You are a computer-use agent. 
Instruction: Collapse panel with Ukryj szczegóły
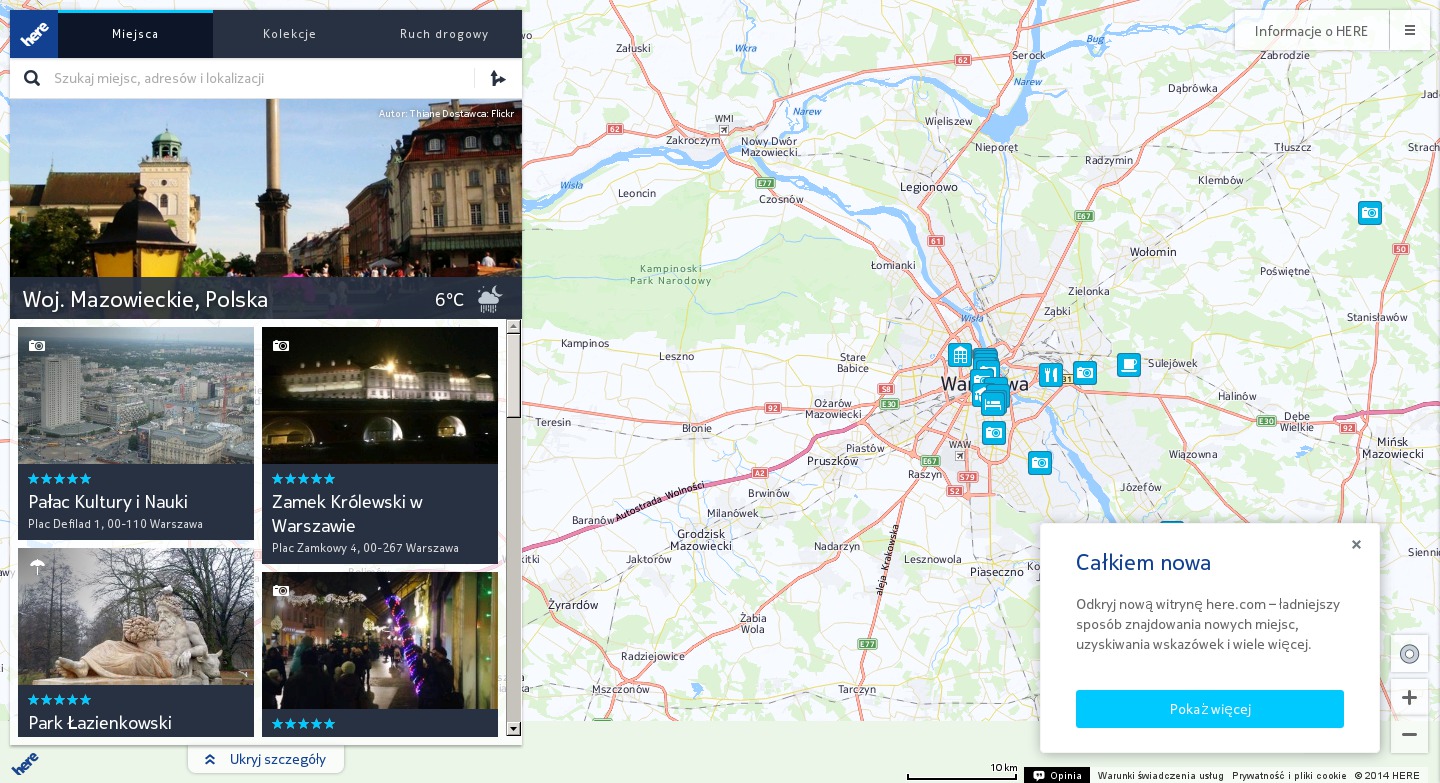[266, 759]
